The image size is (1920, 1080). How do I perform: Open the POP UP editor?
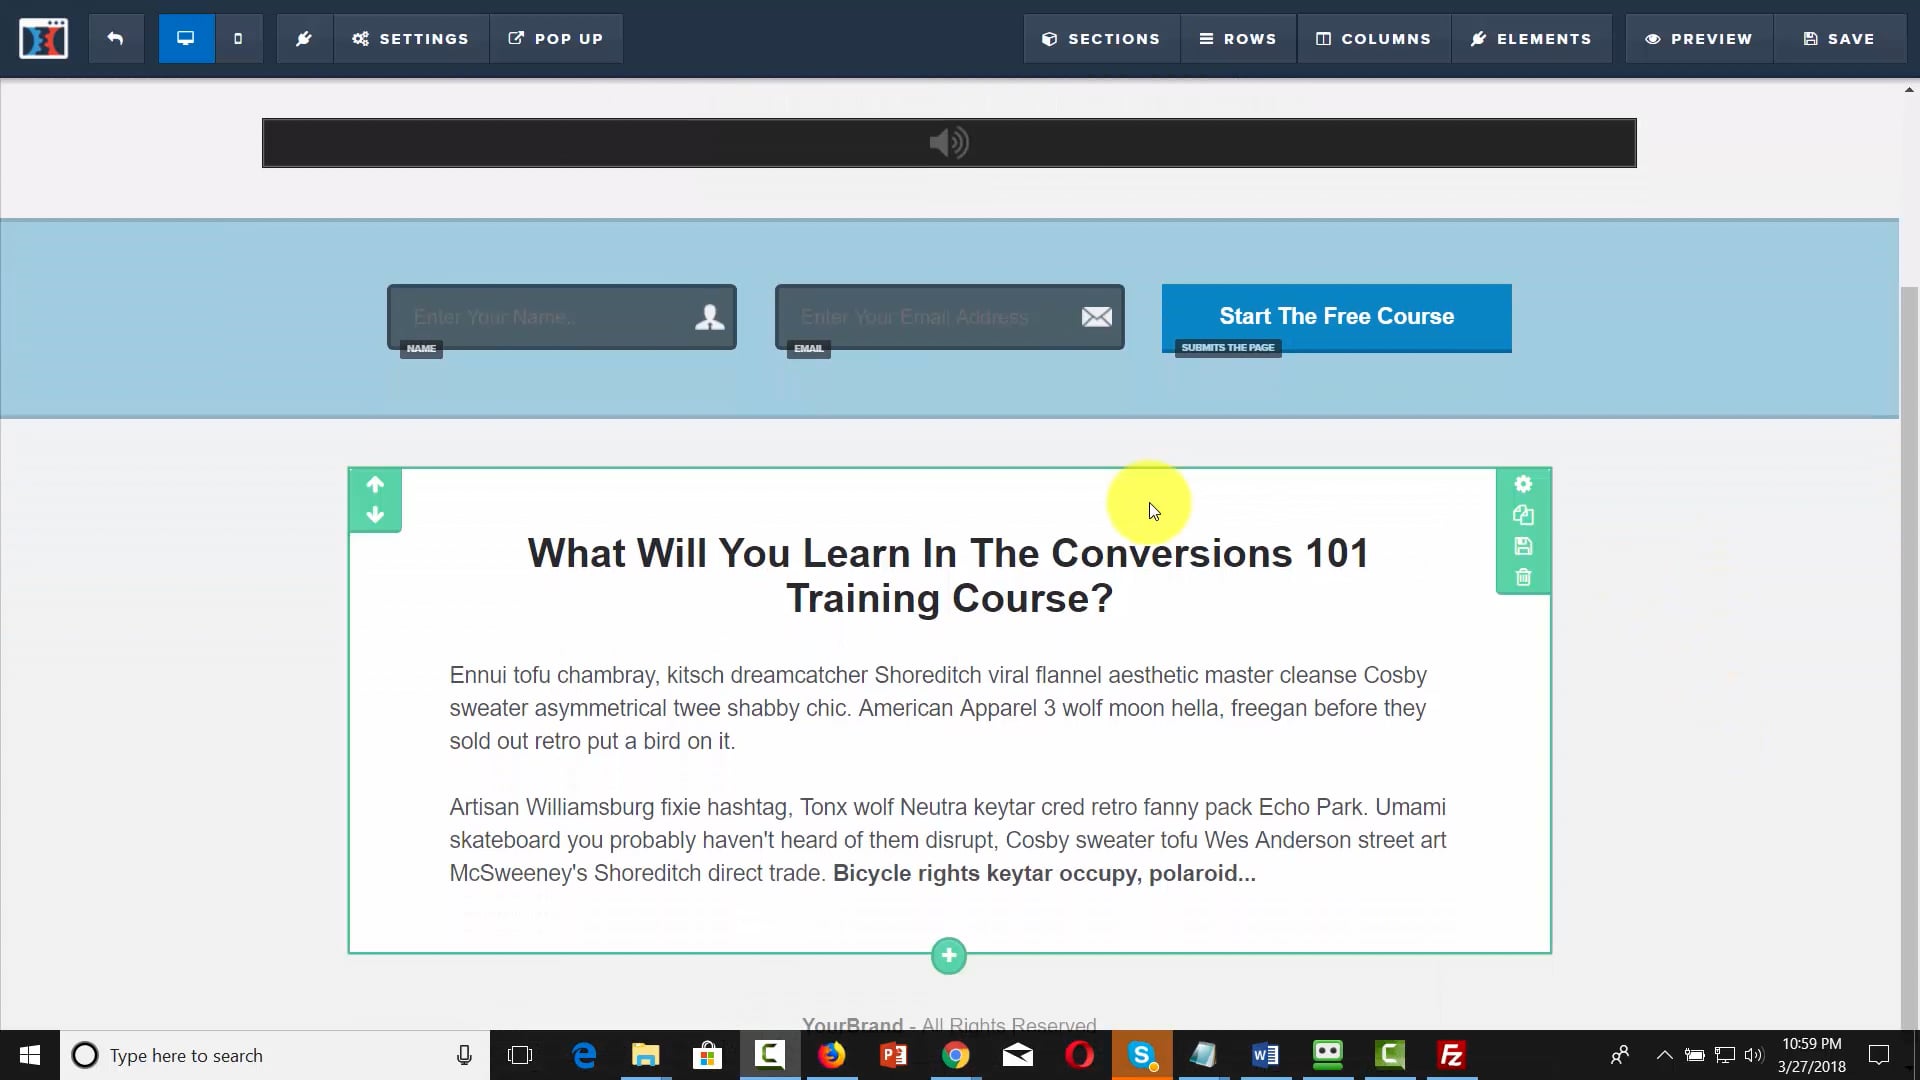pos(556,38)
